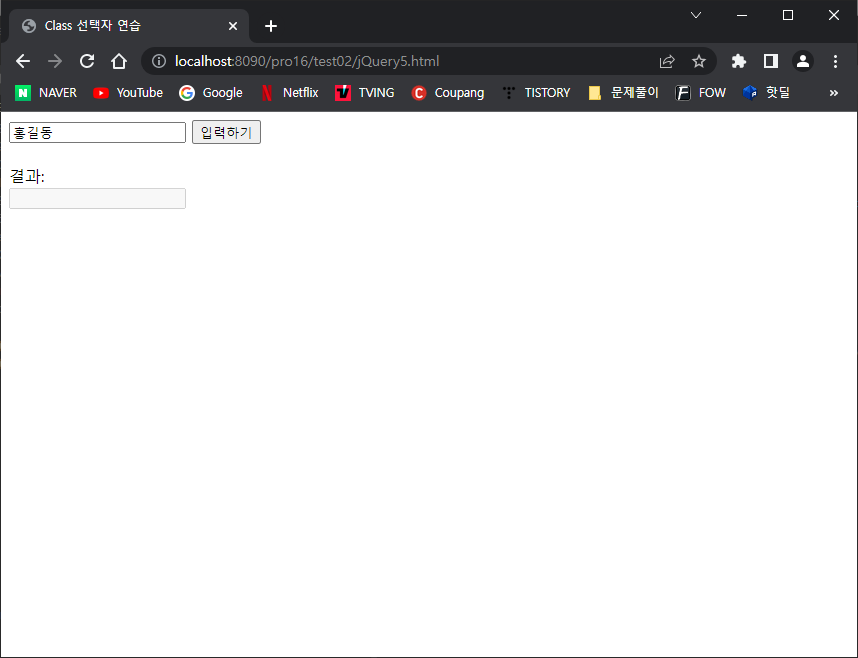Viewport: 858px width, 658px height.
Task: Open the tab search dropdown arrow
Action: point(696,15)
